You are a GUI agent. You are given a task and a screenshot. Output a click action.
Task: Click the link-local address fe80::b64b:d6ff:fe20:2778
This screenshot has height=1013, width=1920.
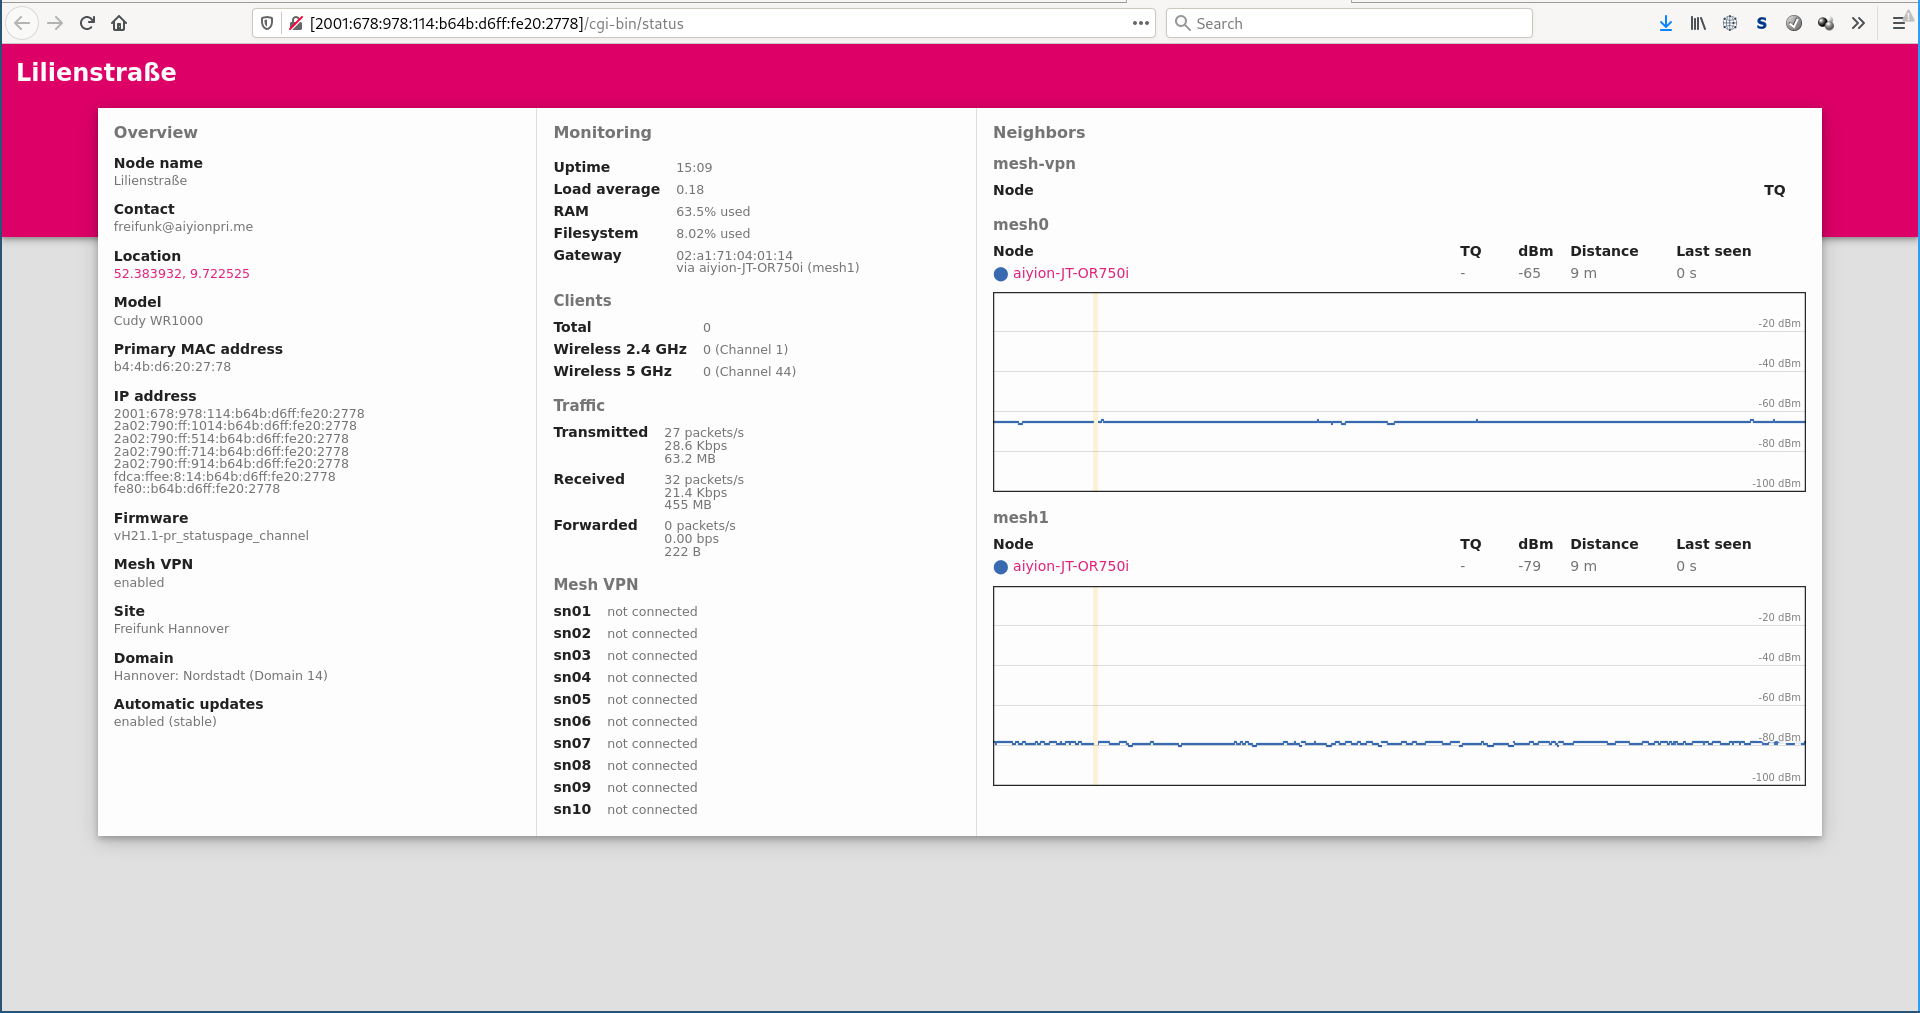pyautogui.click(x=196, y=489)
